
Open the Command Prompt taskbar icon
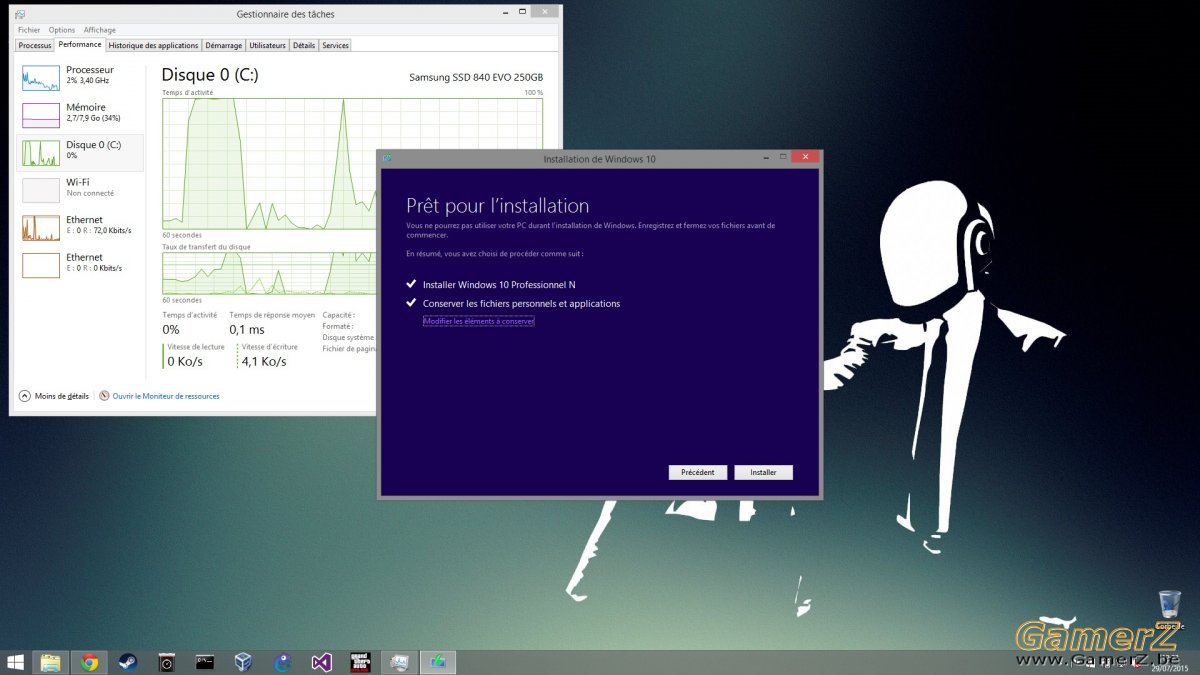point(205,662)
